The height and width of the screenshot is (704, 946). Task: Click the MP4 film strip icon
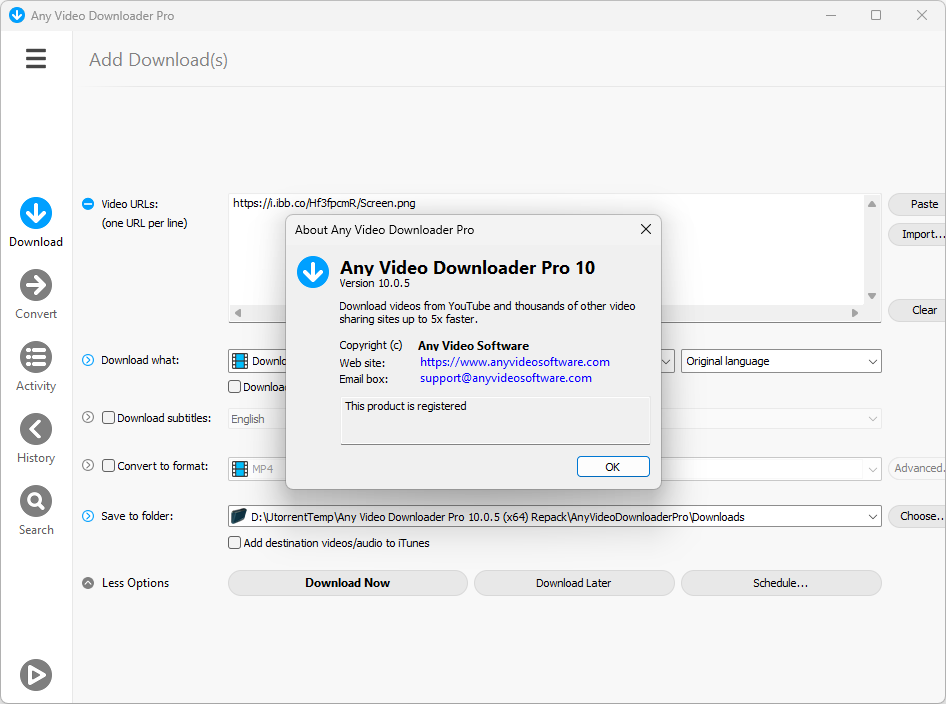[x=240, y=469]
